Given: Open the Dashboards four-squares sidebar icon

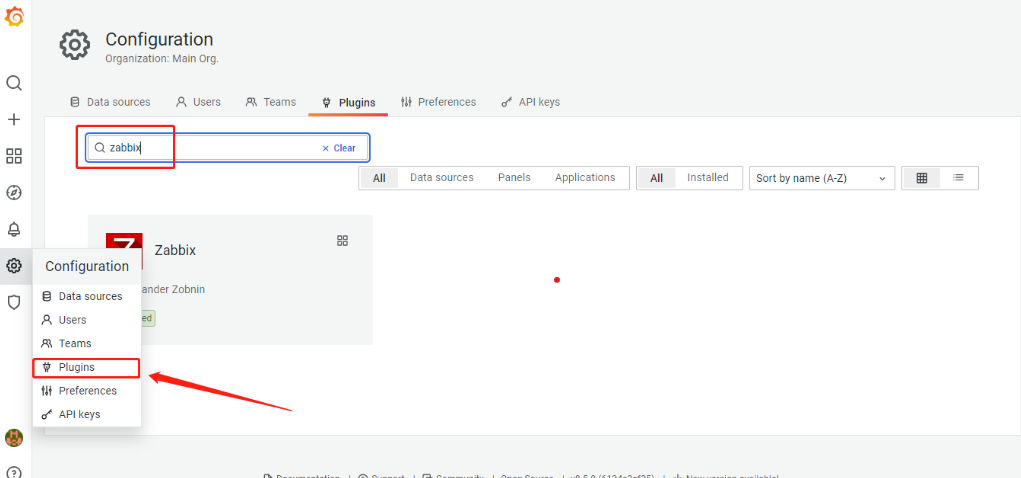Looking at the screenshot, I should (x=14, y=156).
